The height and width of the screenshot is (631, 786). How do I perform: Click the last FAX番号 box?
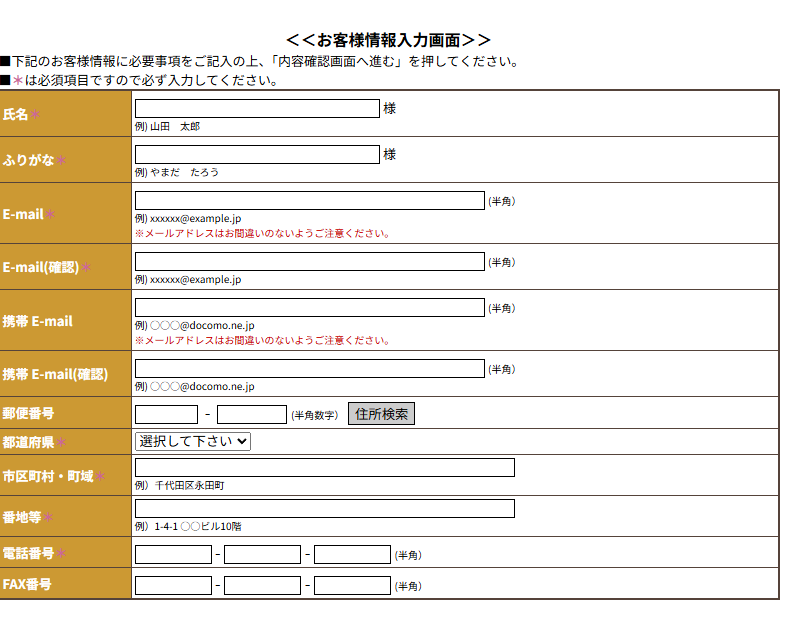(352, 586)
